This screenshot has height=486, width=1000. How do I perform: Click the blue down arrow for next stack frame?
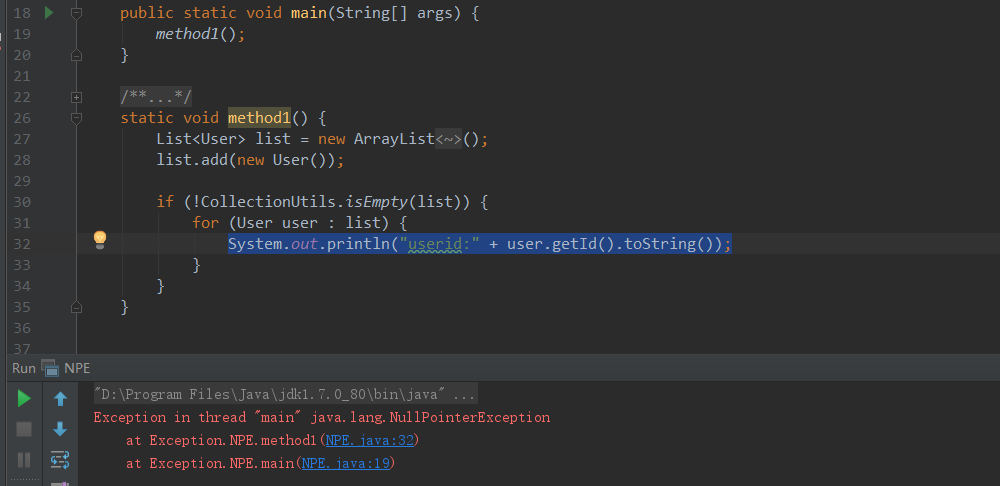pyautogui.click(x=60, y=429)
